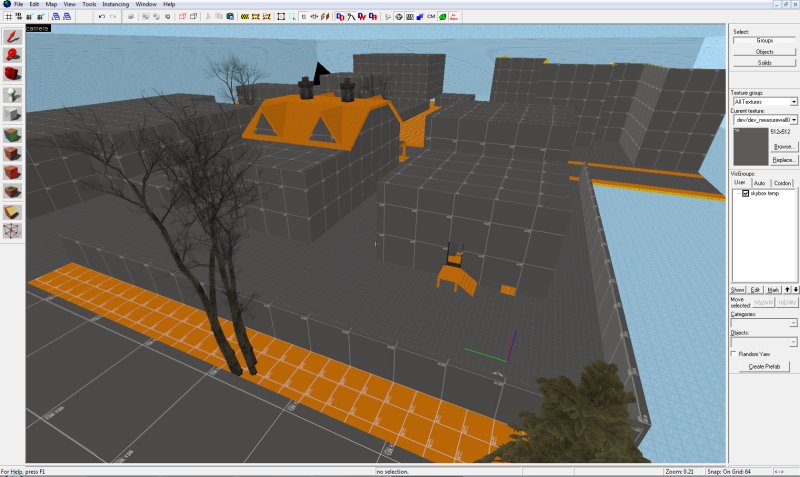Open the Instancing menu
Image resolution: width=800 pixels, height=477 pixels.
pyautogui.click(x=116, y=4)
